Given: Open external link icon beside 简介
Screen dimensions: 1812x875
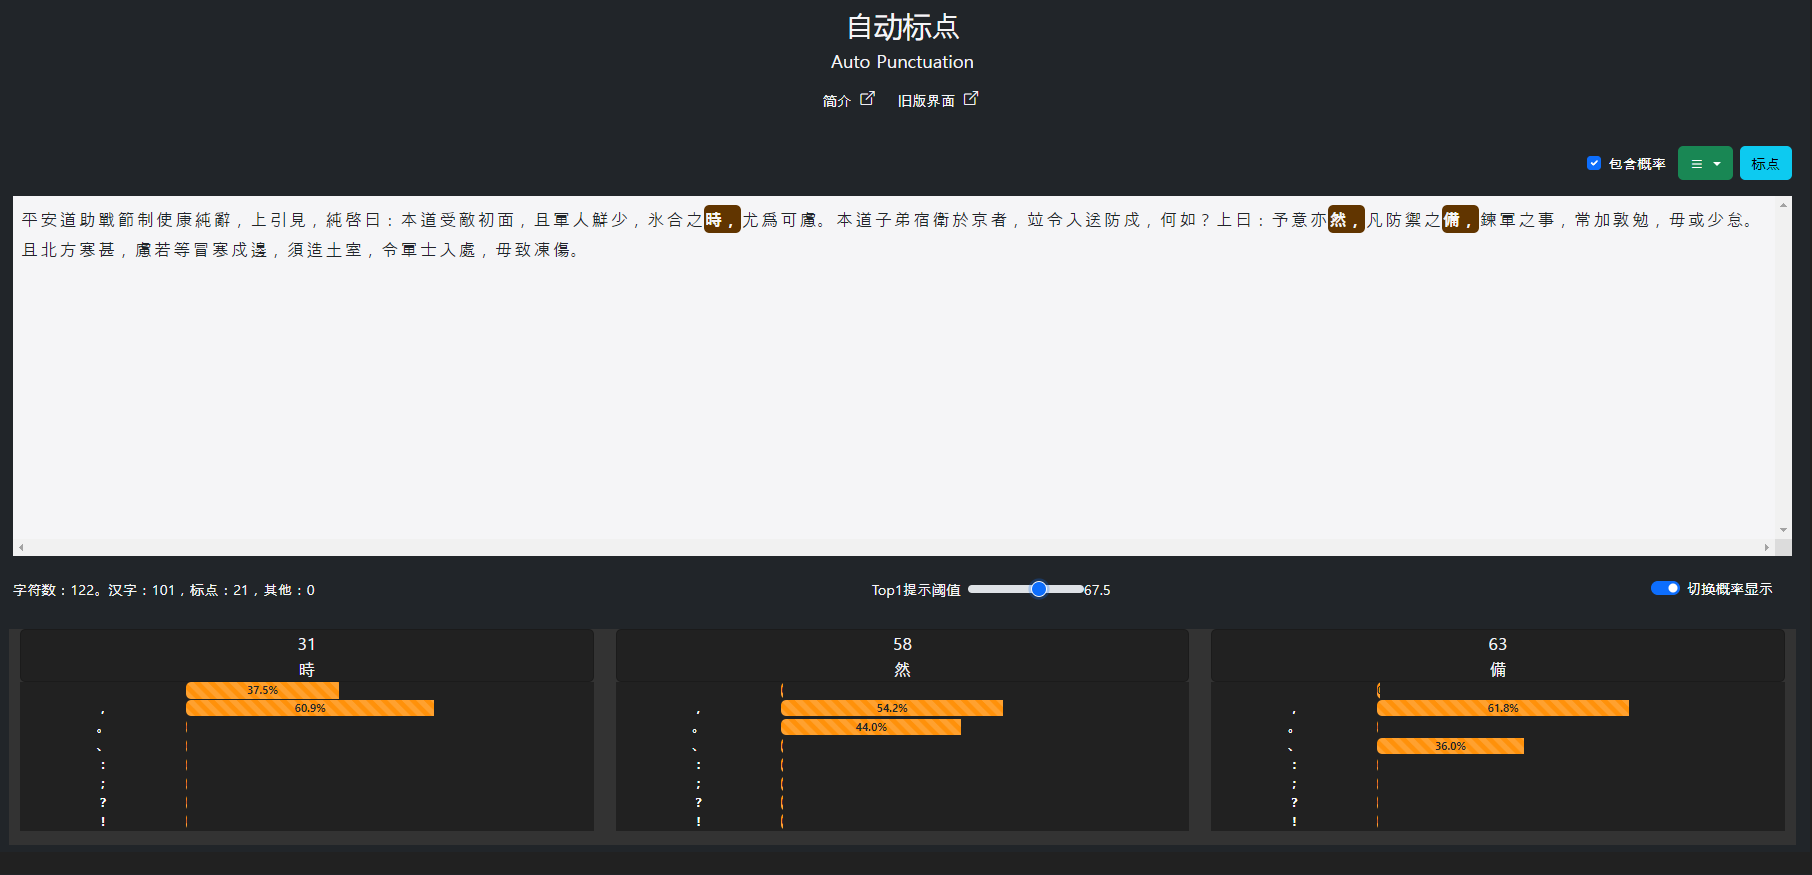Looking at the screenshot, I should [x=867, y=98].
